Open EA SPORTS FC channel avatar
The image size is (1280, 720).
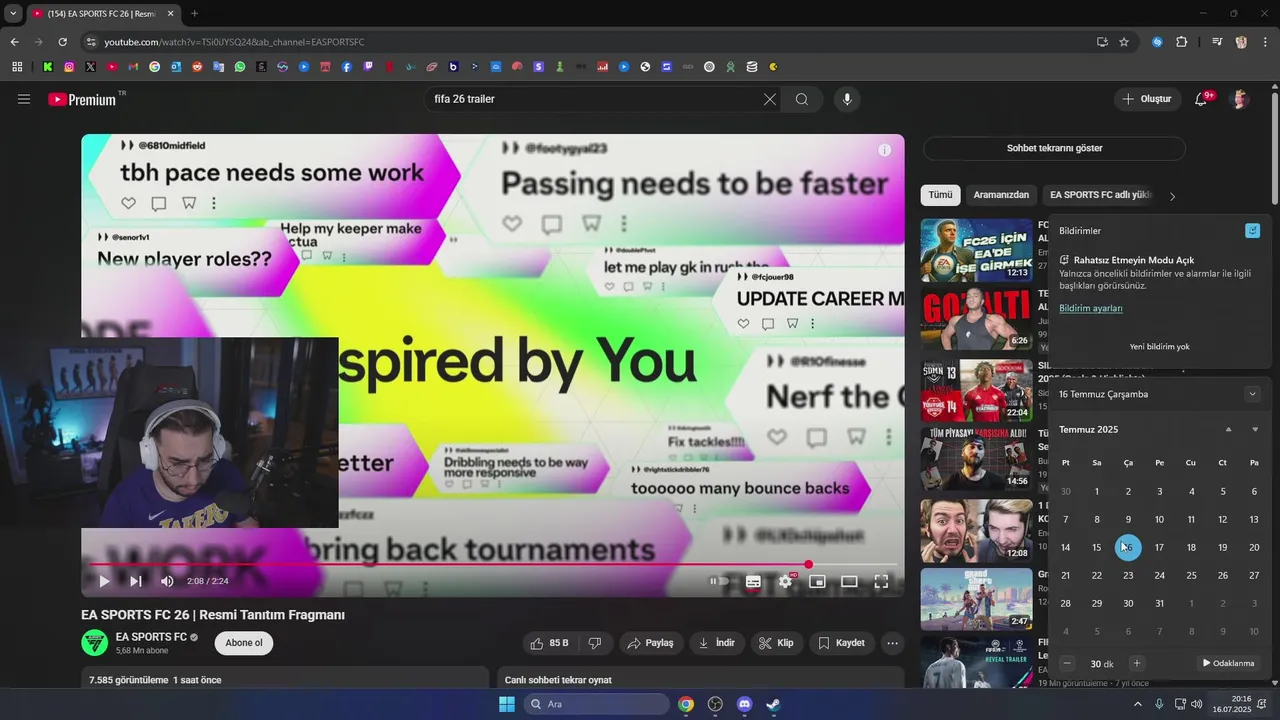point(94,643)
